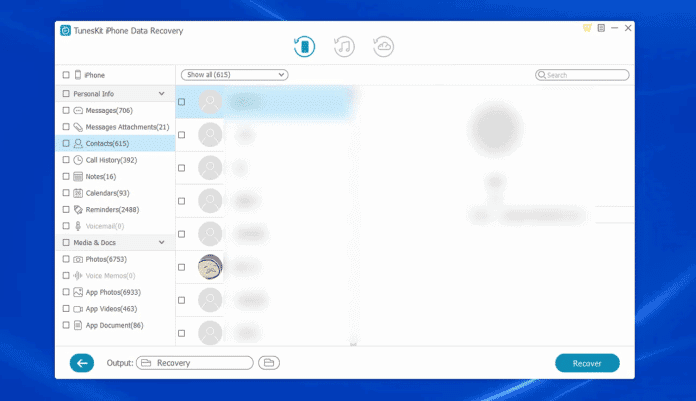Tick the iPhone checkbox

[x=66, y=75]
